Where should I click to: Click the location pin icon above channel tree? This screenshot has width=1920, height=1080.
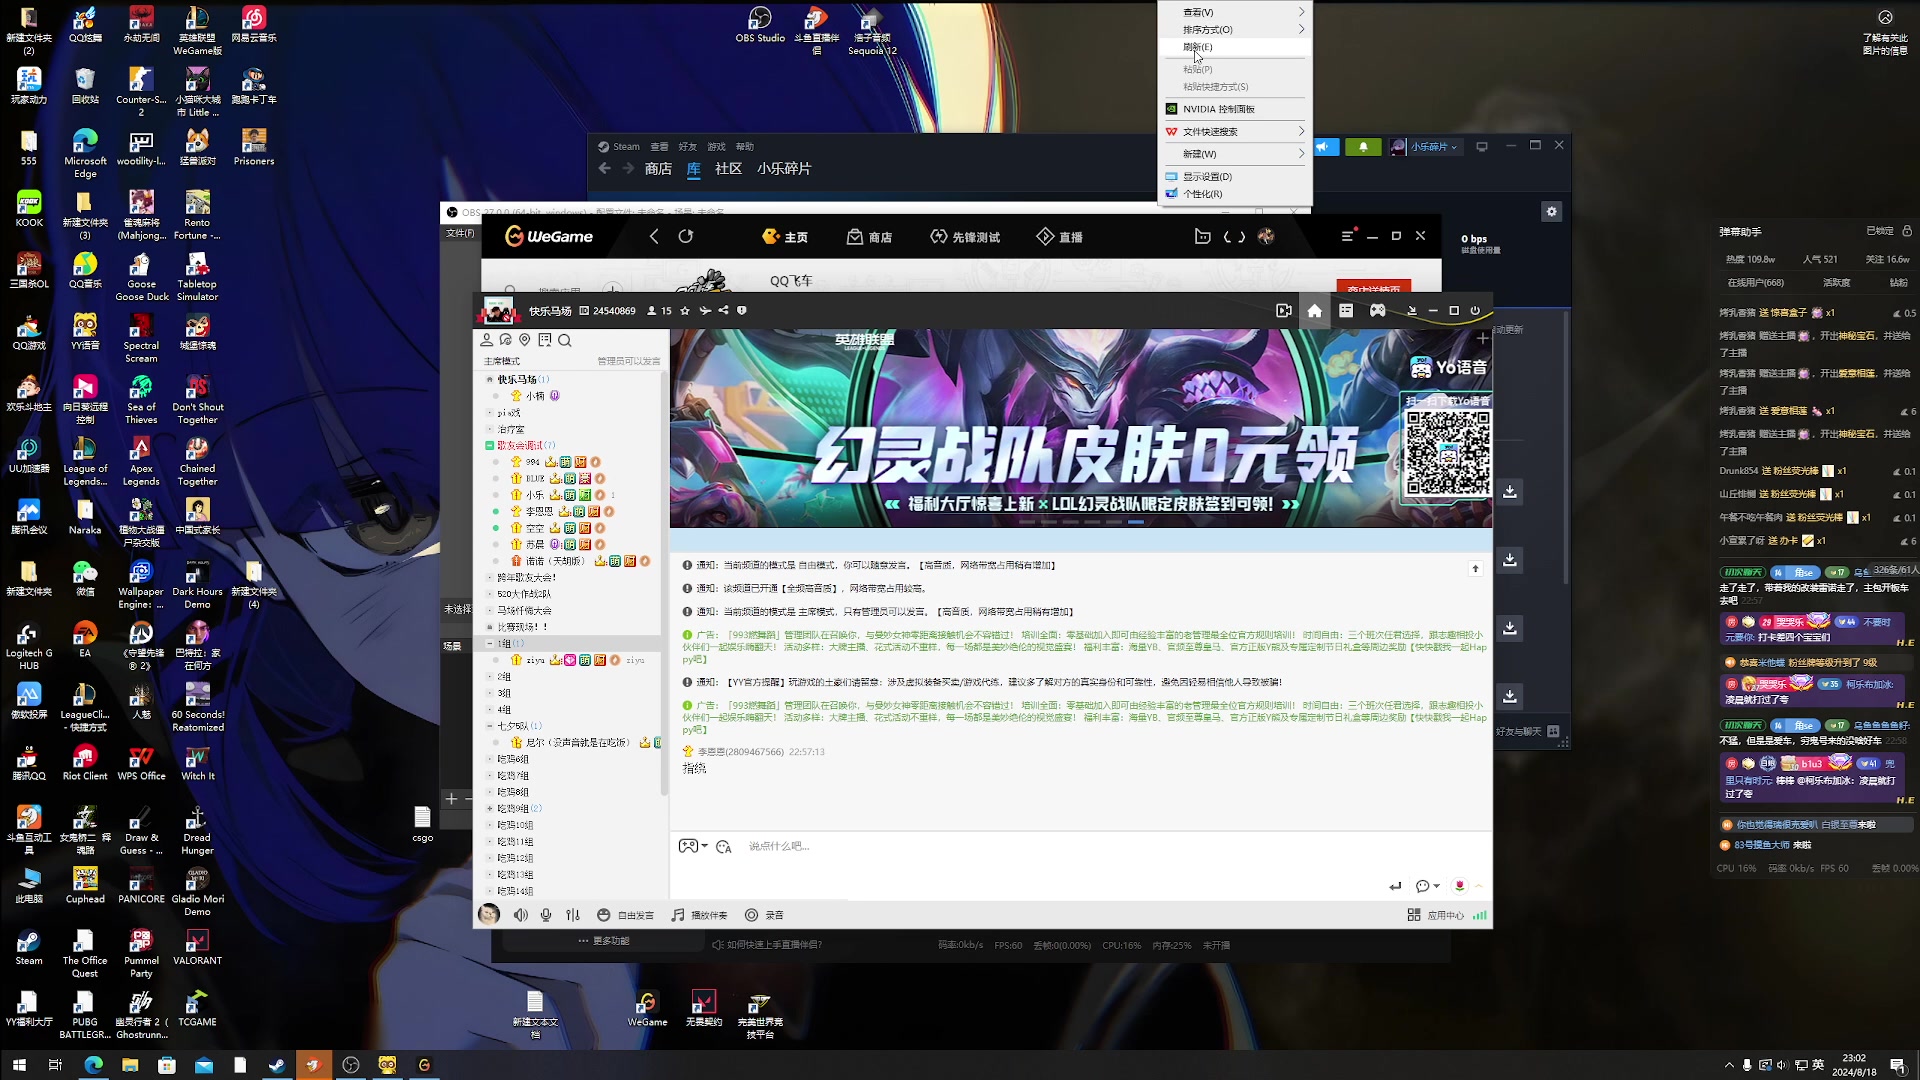(524, 340)
